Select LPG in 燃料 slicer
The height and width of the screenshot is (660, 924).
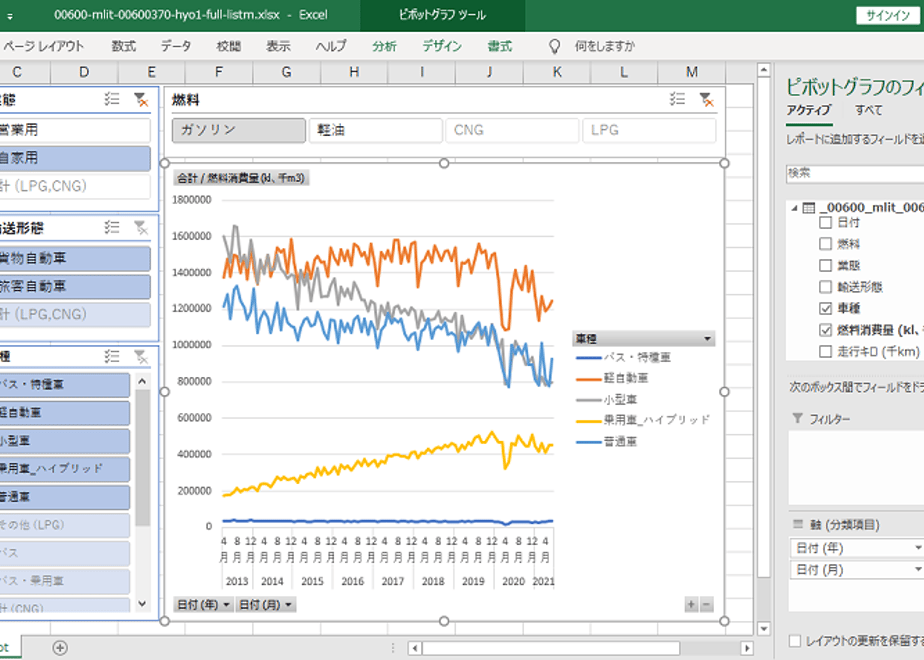(649, 130)
